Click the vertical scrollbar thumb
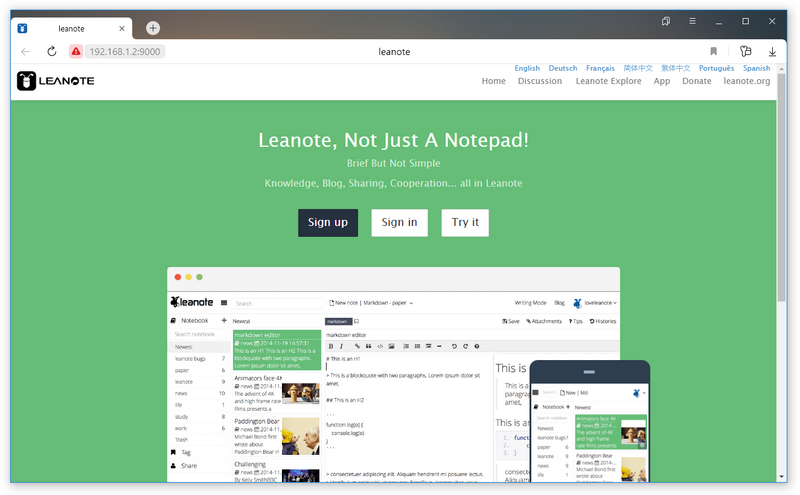800x495 pixels. [x=781, y=188]
